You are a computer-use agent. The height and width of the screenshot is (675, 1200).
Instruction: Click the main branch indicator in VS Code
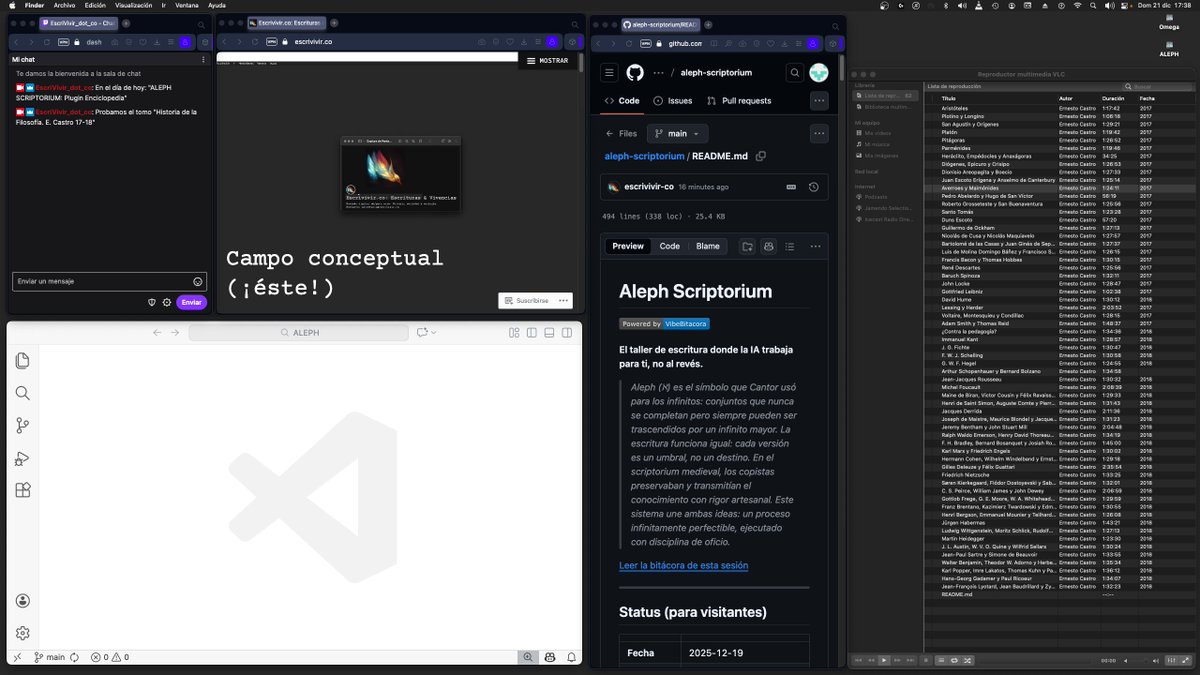[50, 657]
